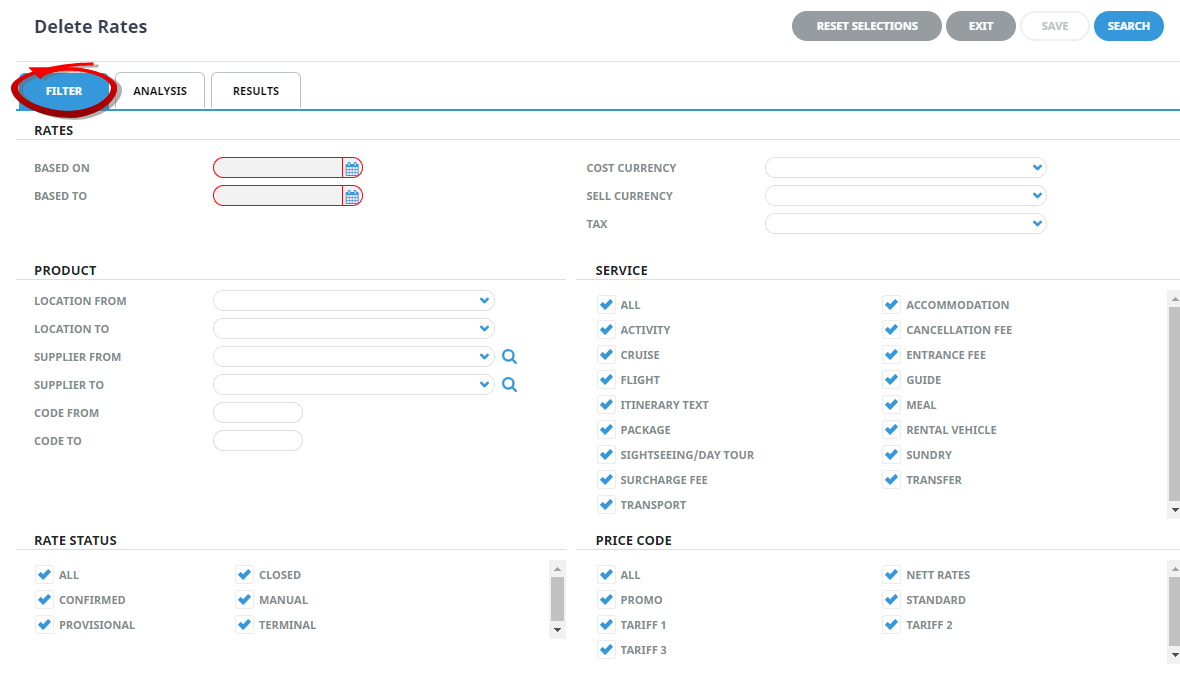Viewport: 1180px width, 673px height.
Task: Open the Analysis tab
Action: click(160, 90)
